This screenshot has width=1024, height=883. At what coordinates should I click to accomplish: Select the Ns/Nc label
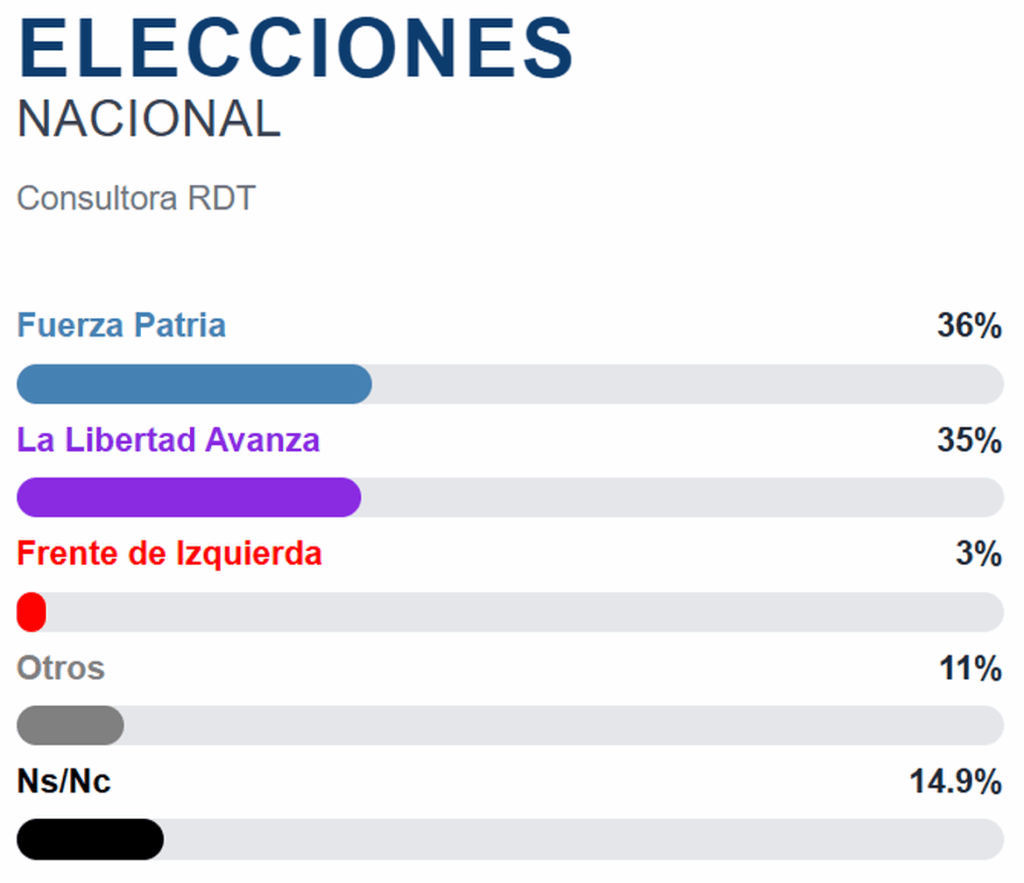point(64,781)
